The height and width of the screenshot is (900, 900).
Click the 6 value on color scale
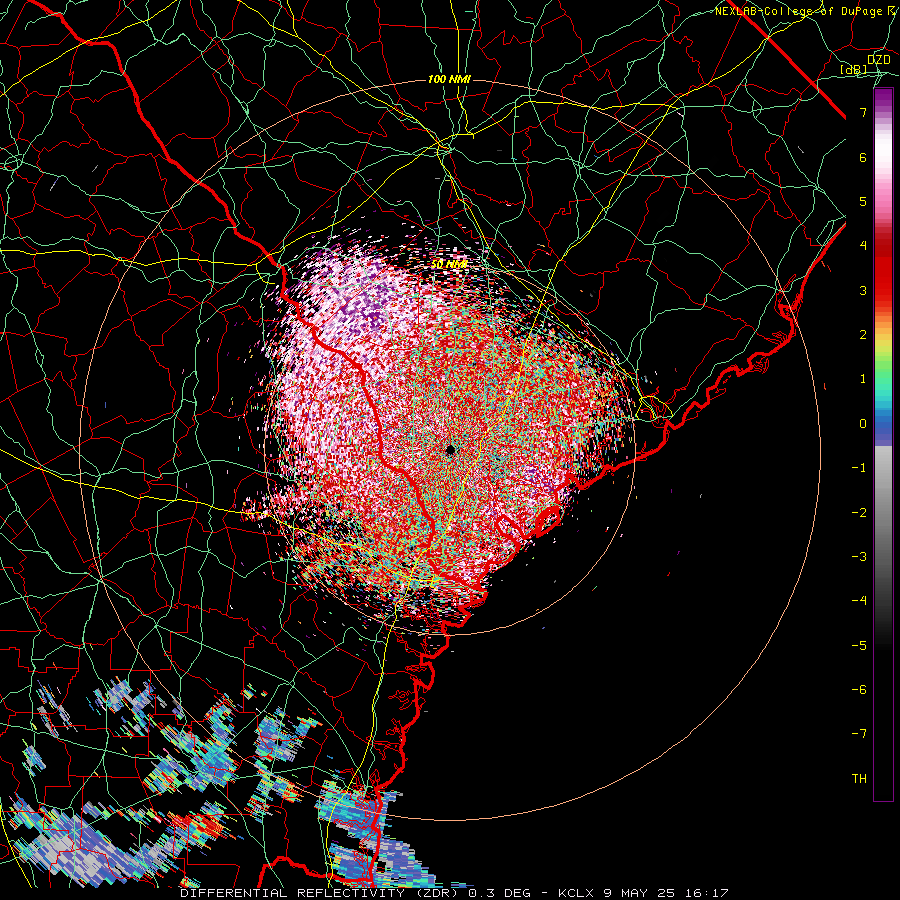[x=863, y=157]
